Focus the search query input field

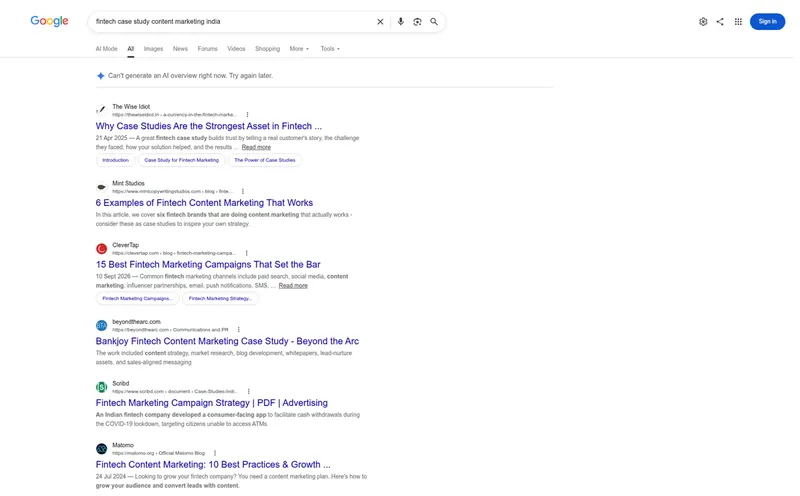(232, 21)
